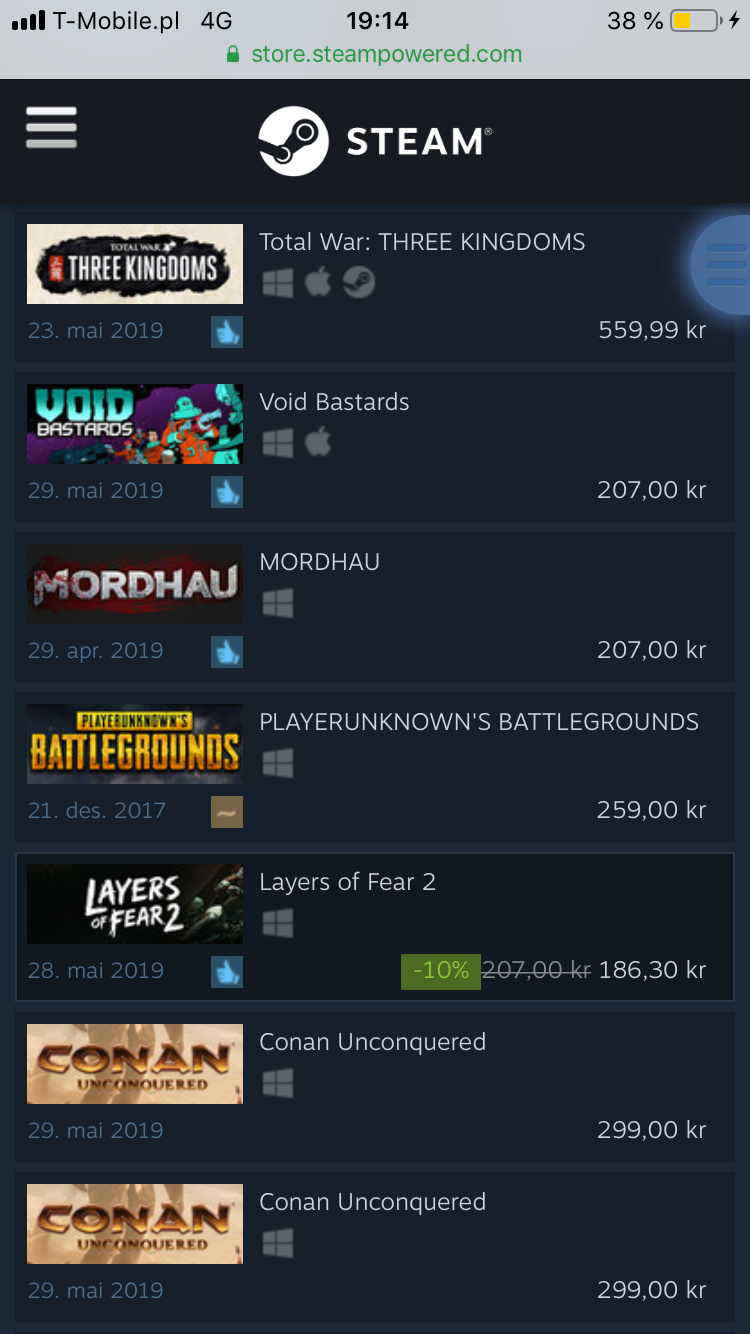Viewport: 750px width, 1334px height.
Task: Select the first Conan Unconquered thumbnail
Action: (x=135, y=1064)
